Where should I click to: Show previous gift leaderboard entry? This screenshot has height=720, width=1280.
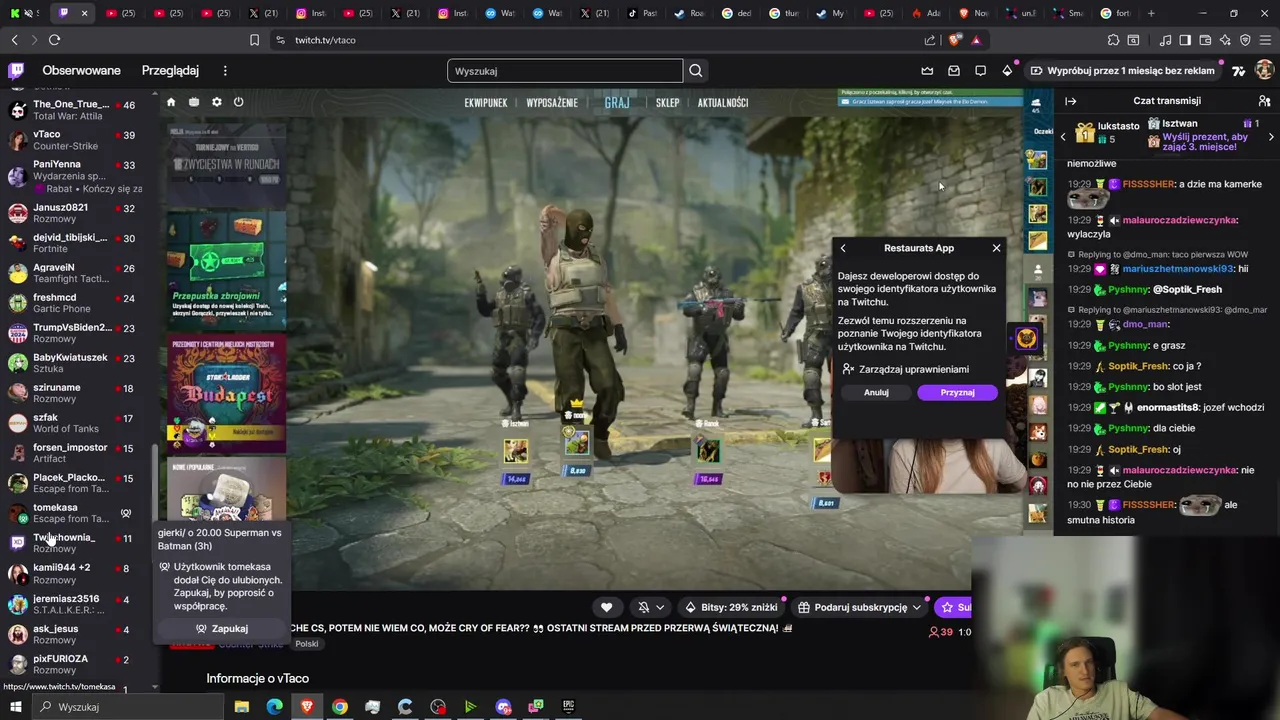pyautogui.click(x=1063, y=136)
